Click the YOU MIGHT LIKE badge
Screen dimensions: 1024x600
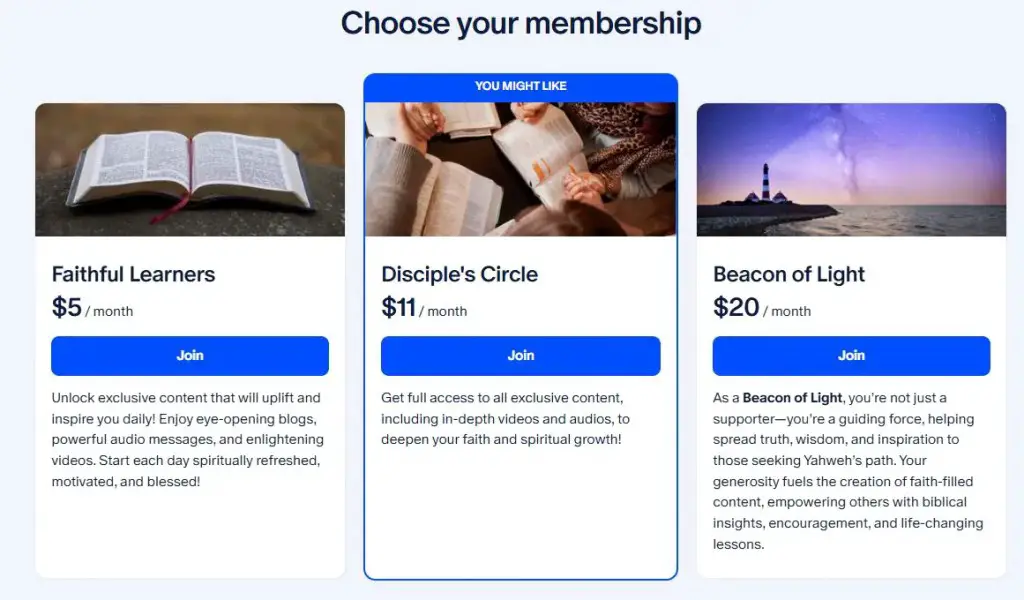pos(520,86)
